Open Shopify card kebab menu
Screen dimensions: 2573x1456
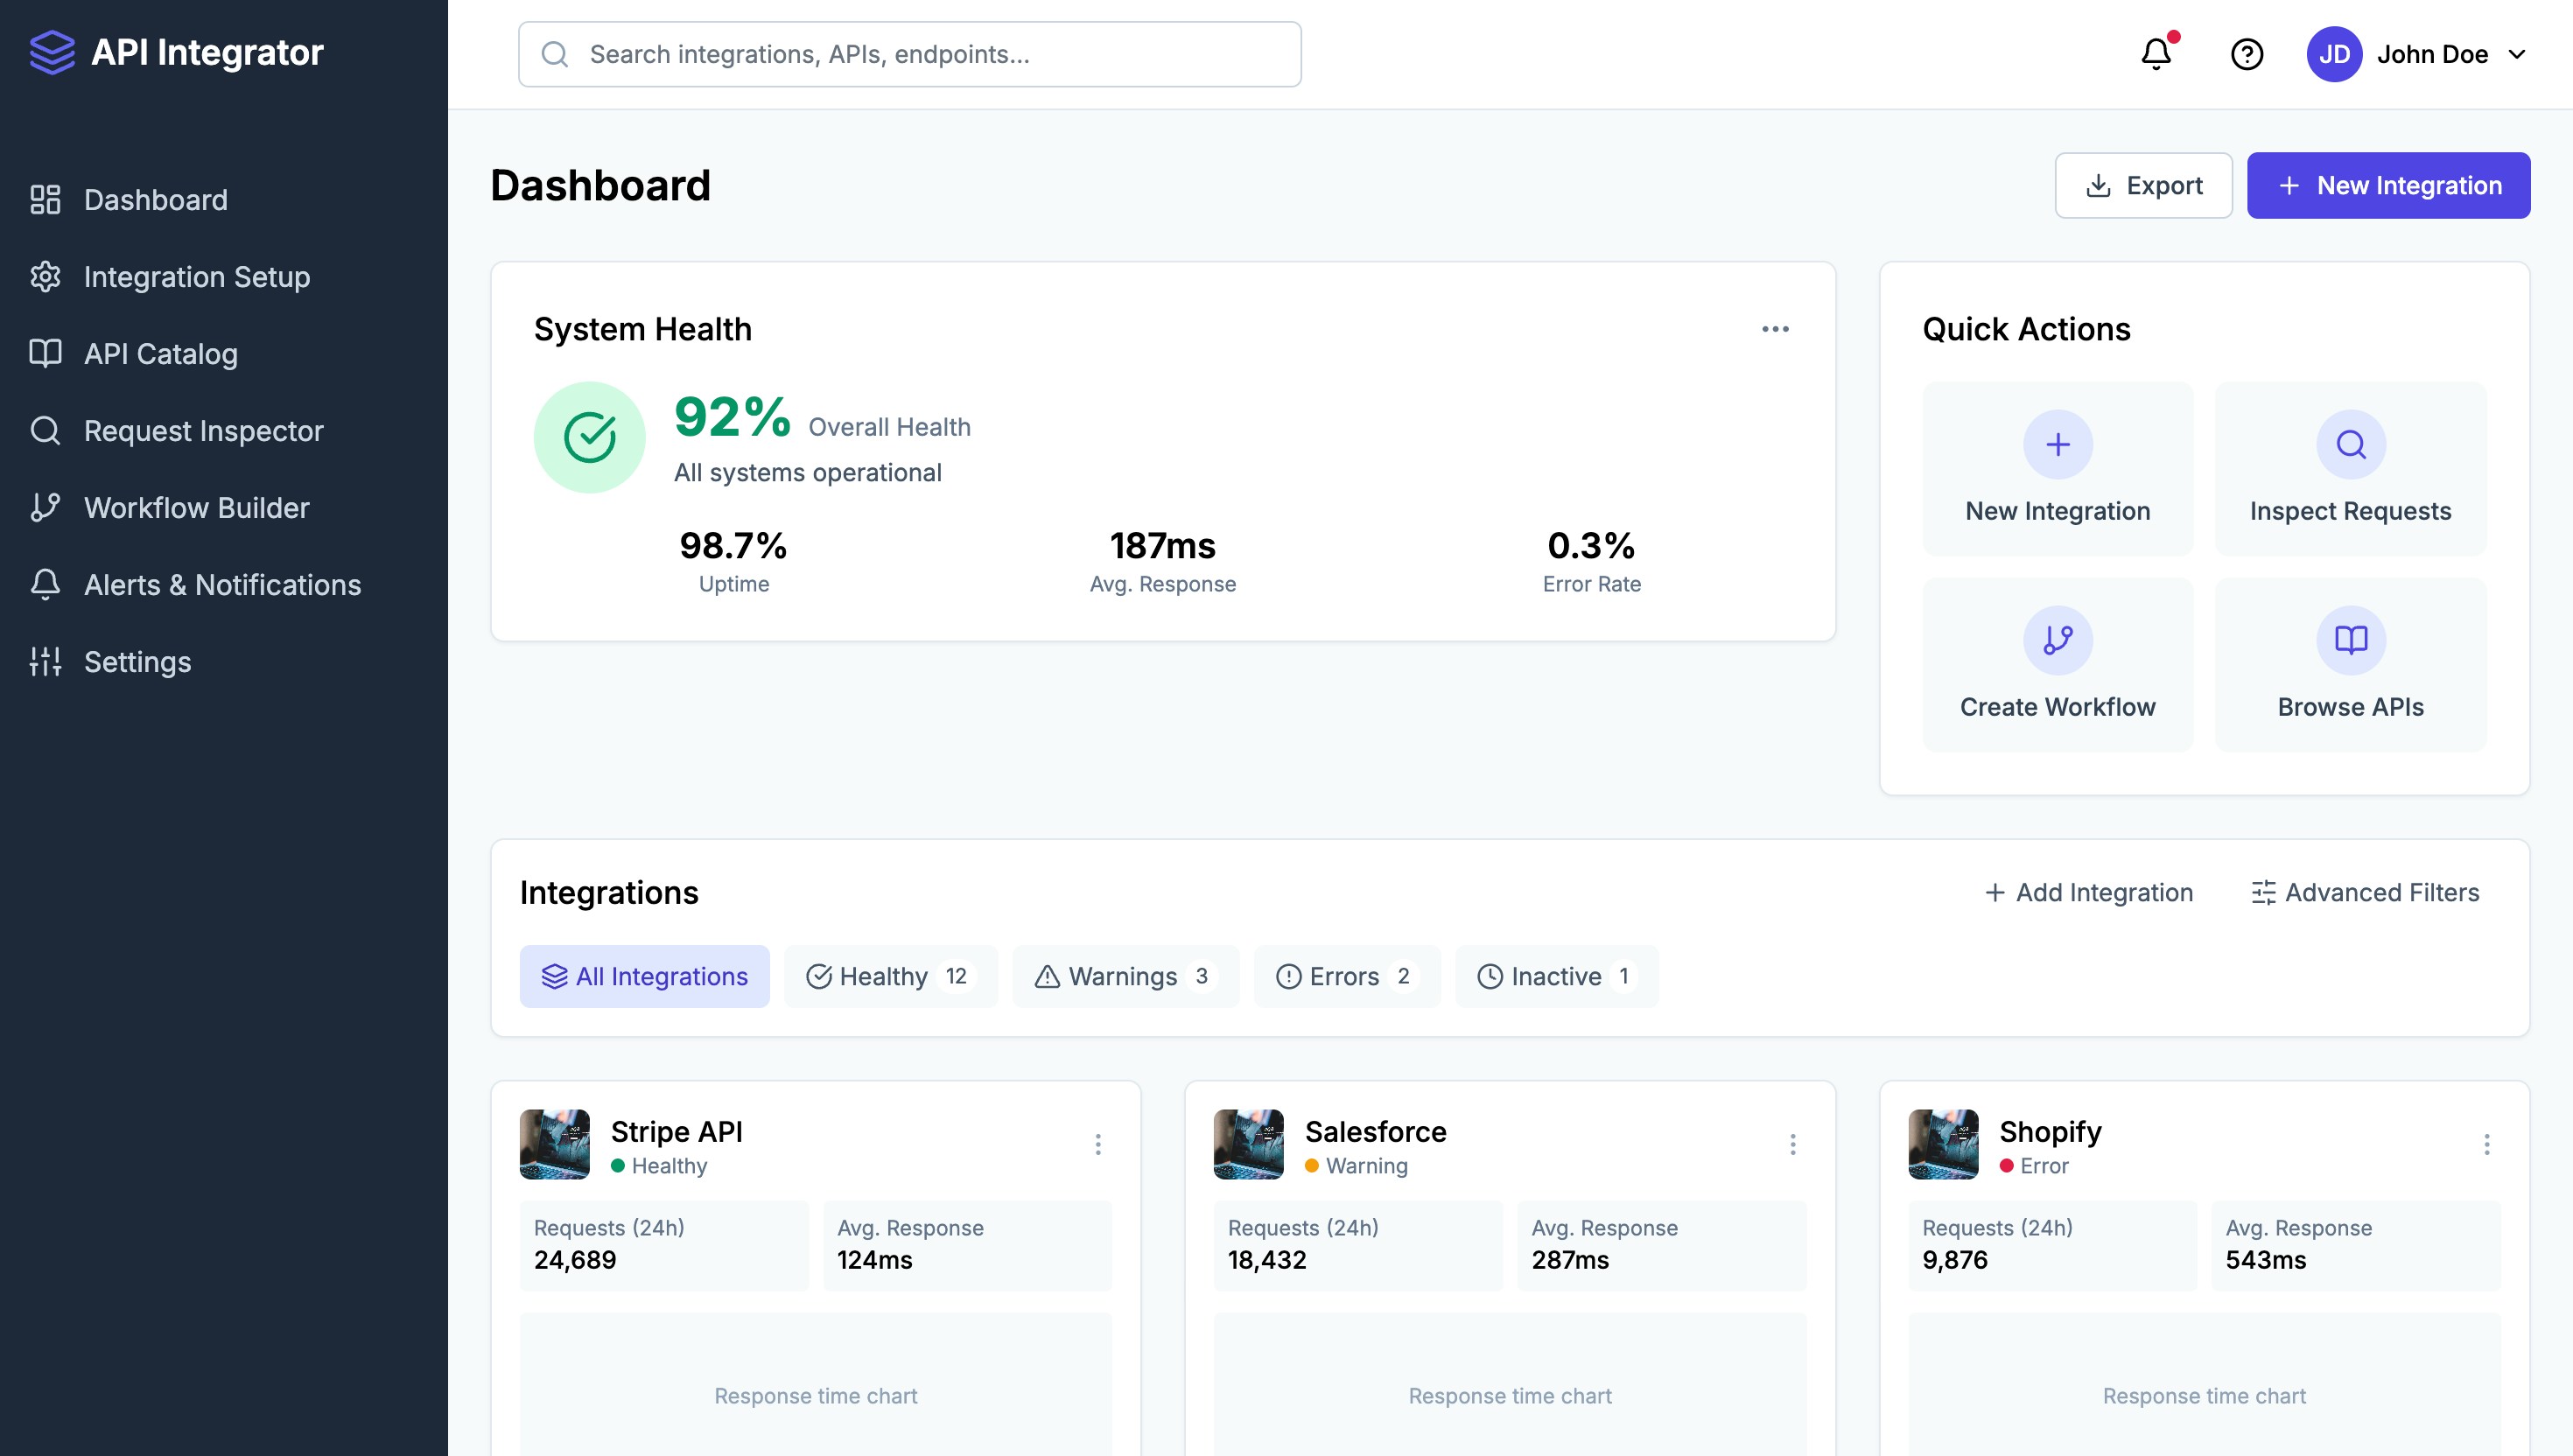(x=2486, y=1144)
